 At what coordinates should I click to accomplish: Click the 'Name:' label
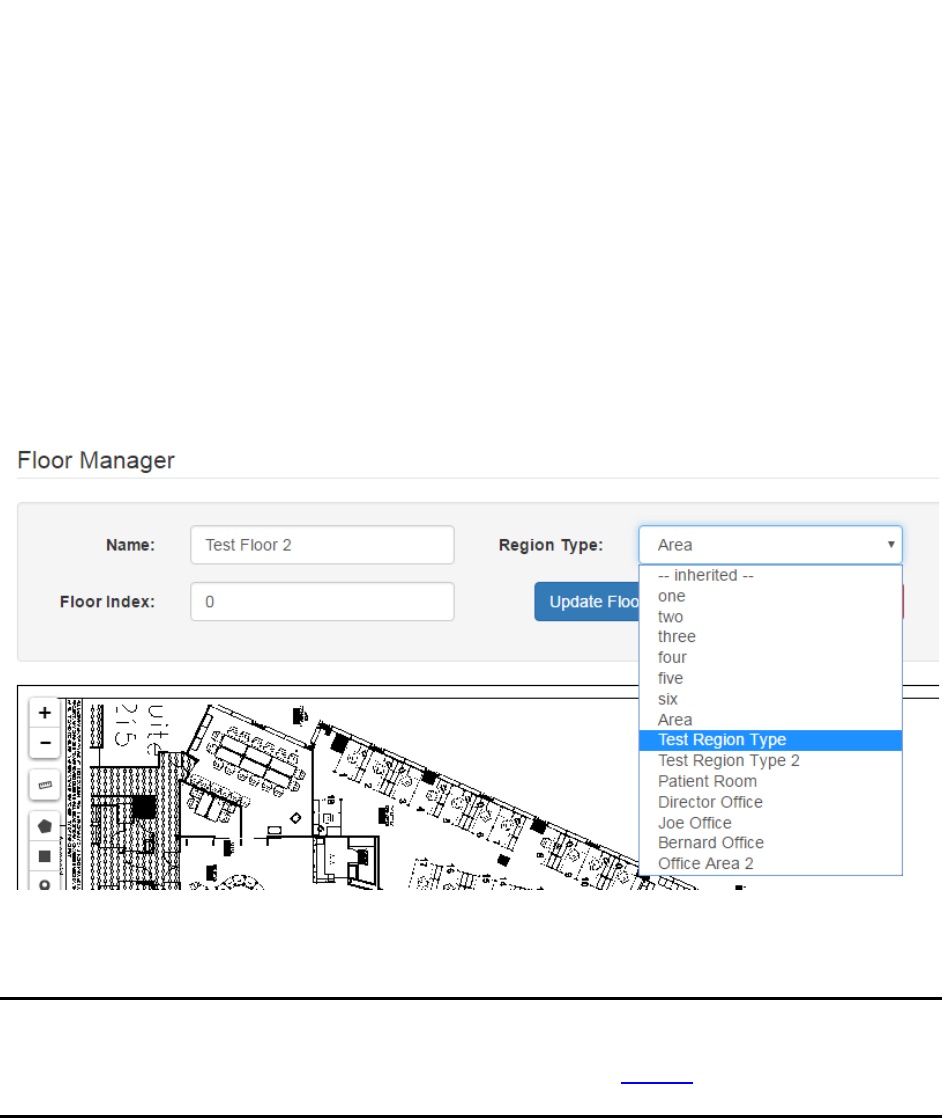130,545
